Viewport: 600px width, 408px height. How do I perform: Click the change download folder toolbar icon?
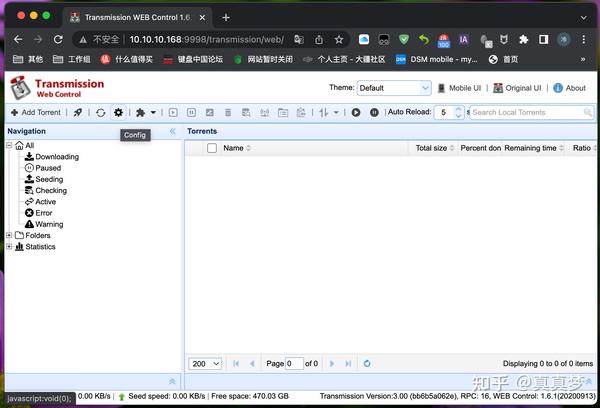click(x=283, y=113)
